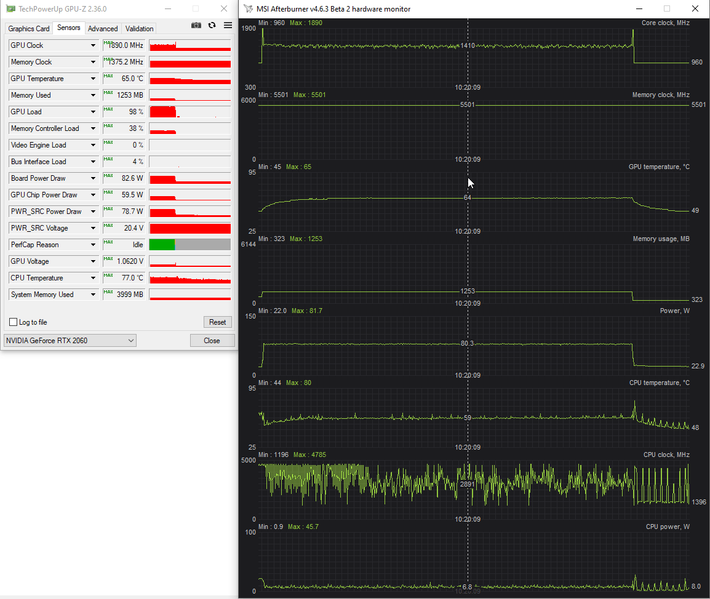710x599 pixels.
Task: Click the MAX indicator beside GPU Temperature
Action: click(x=108, y=76)
